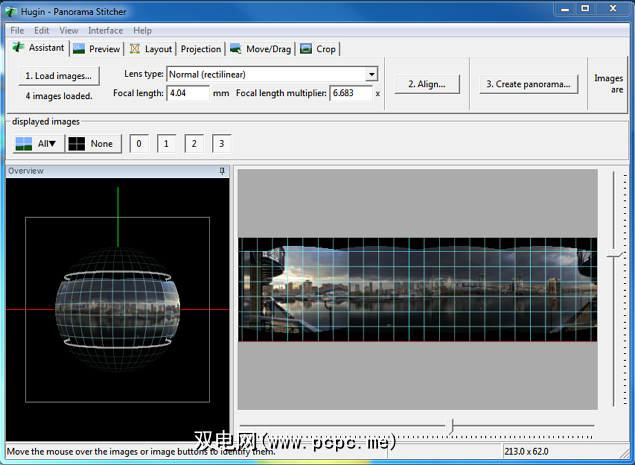Toggle visibility of image 2
Screen dimensions: 635x465
194,144
